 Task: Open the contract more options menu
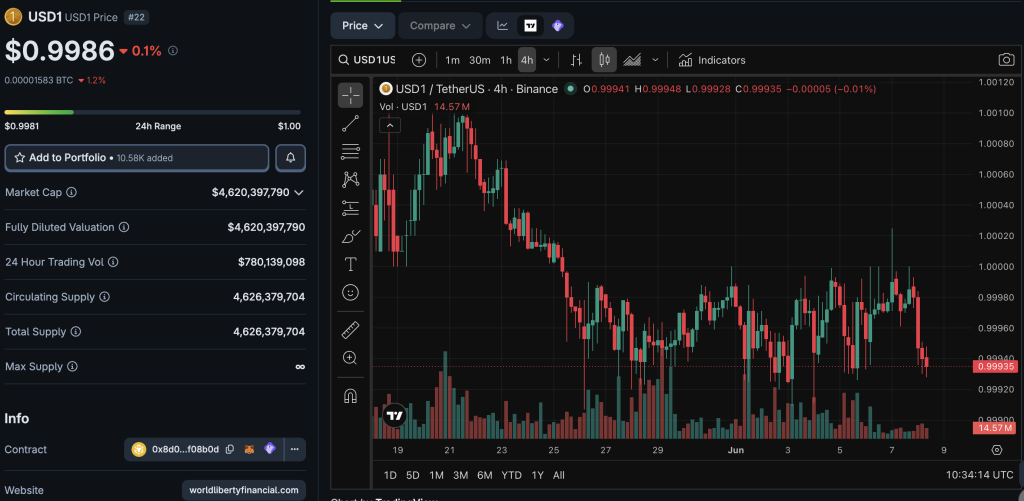(x=295, y=449)
